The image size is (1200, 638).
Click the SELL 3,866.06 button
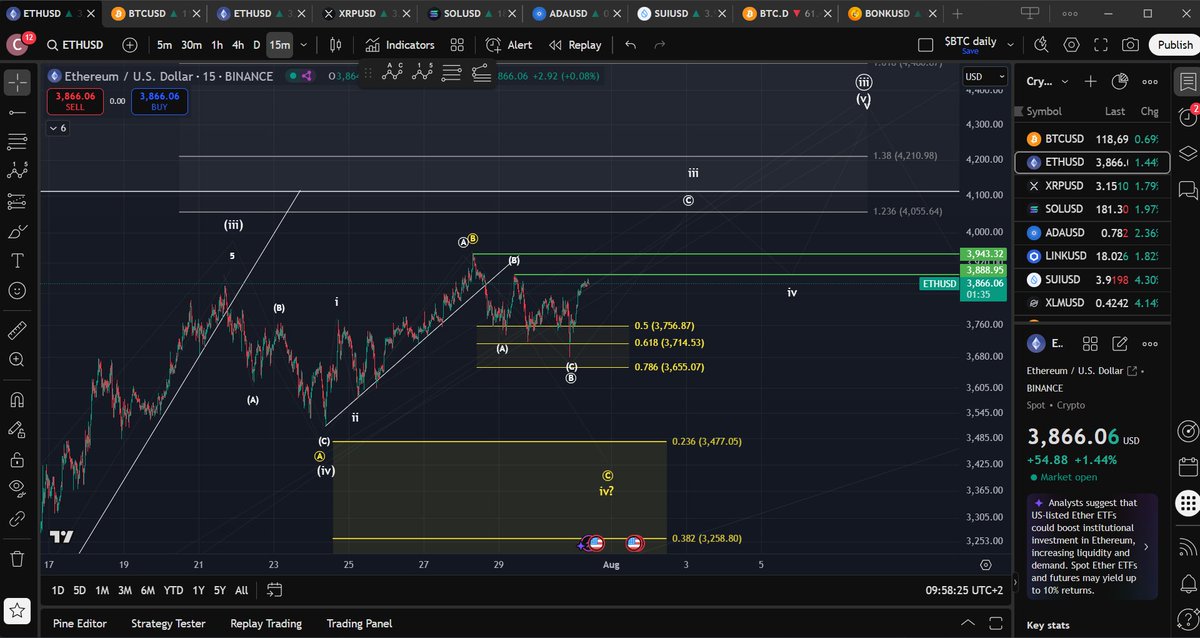pyautogui.click(x=76, y=101)
